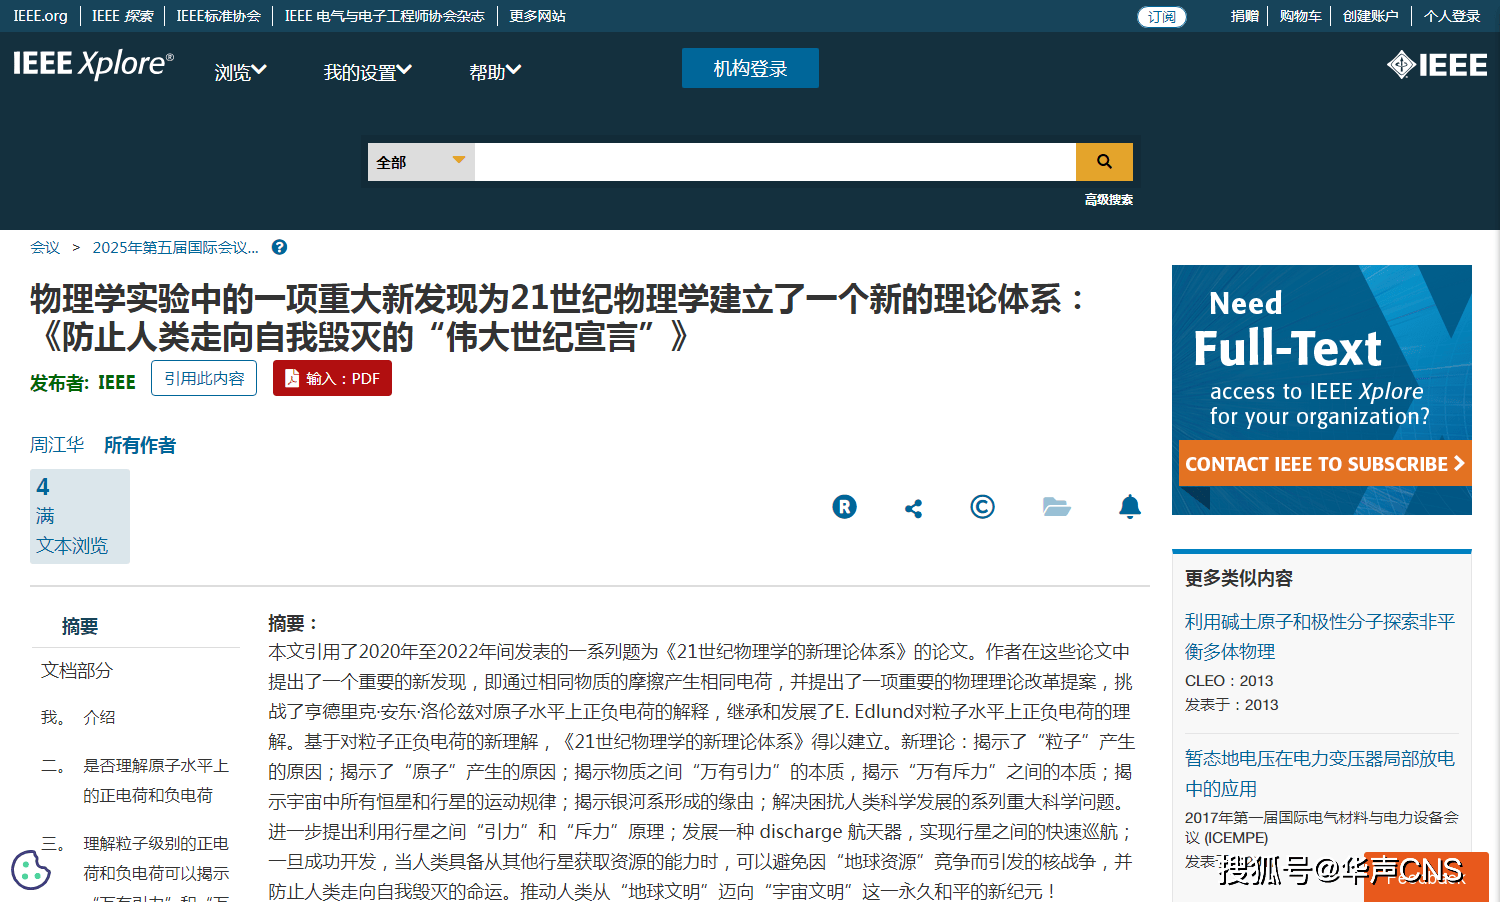Screen dimensions: 1500x903
Task: Open author 周江华 link
Action: 57,445
